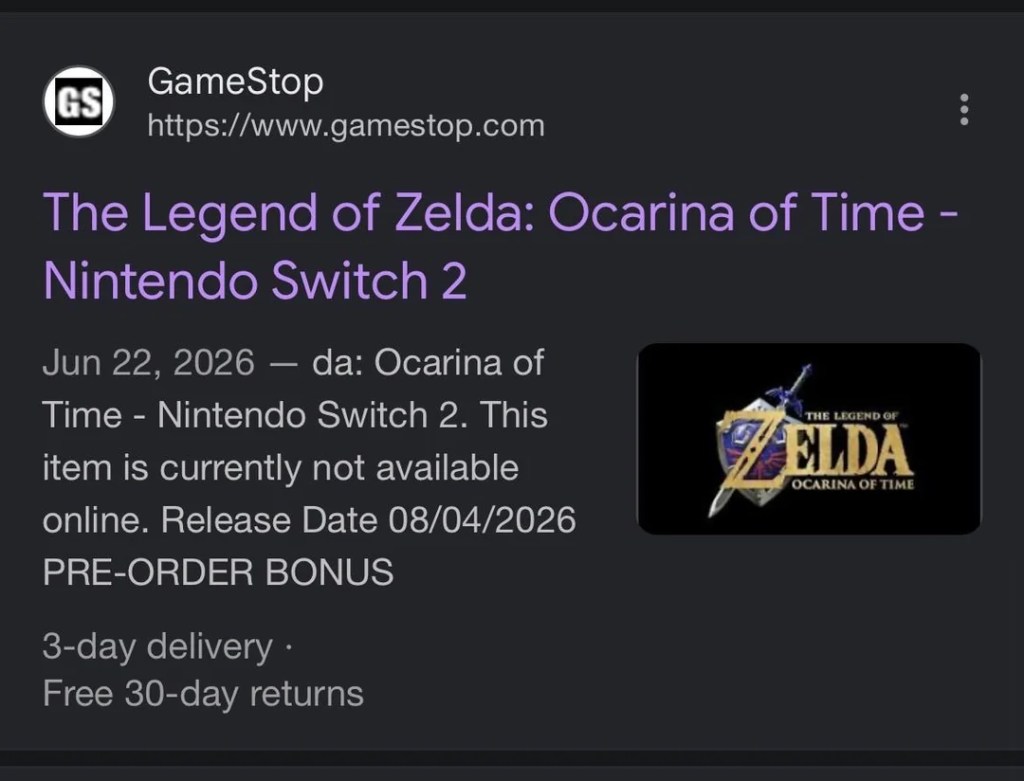Click the 'Release Date 08/04/2026' text
The width and height of the screenshot is (1024, 781).
368,520
